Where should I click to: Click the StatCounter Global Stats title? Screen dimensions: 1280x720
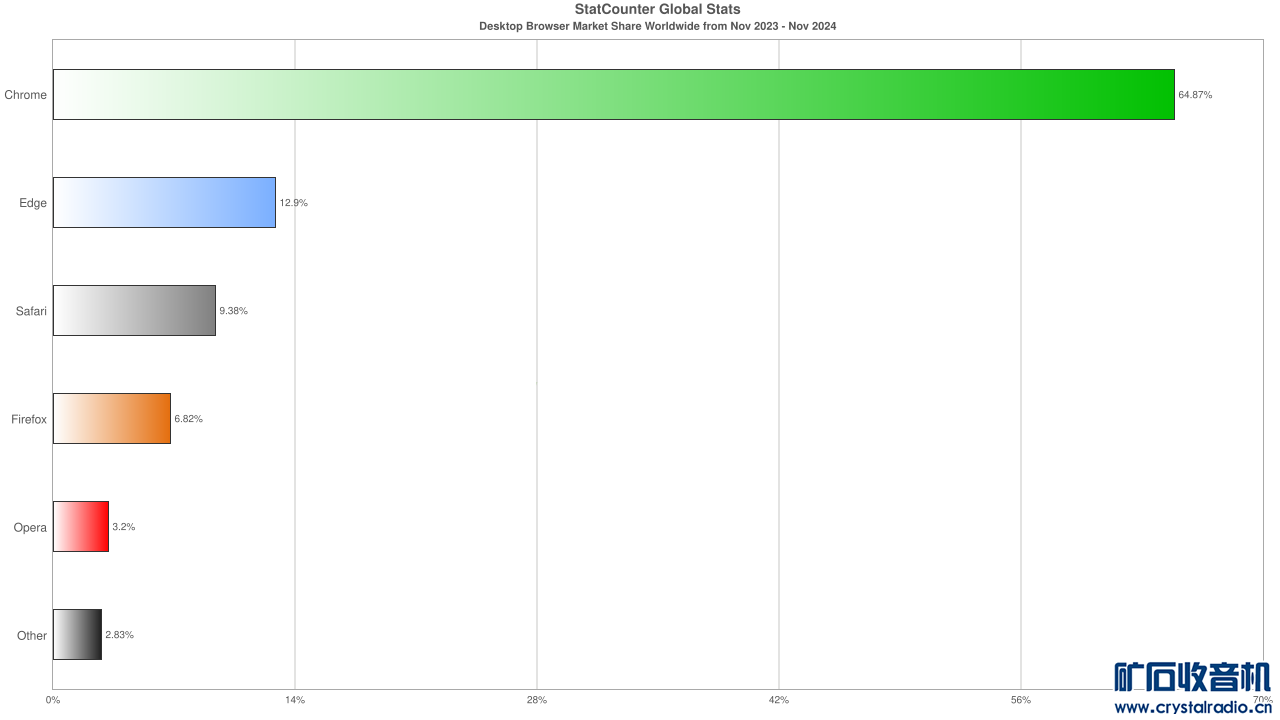[658, 9]
